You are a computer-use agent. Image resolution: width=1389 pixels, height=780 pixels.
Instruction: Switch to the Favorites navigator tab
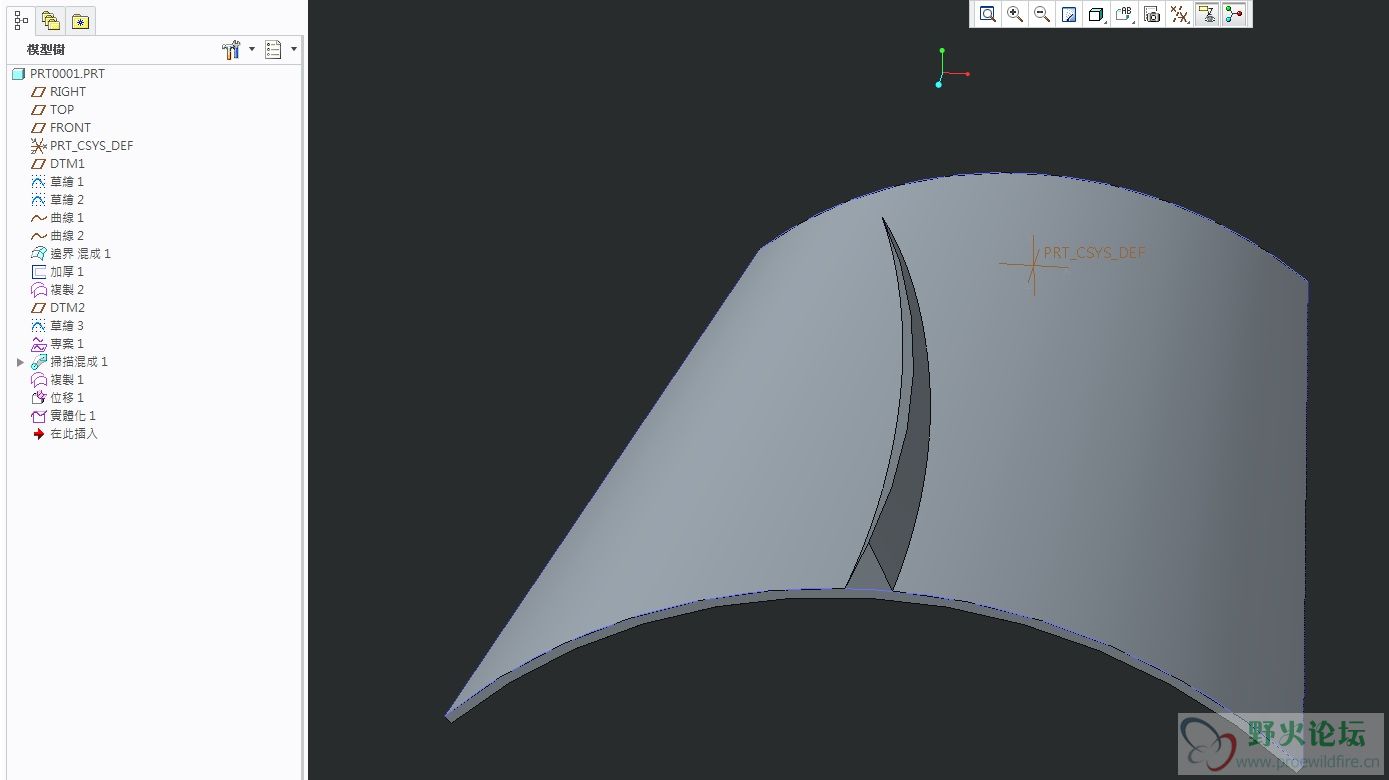[80, 21]
